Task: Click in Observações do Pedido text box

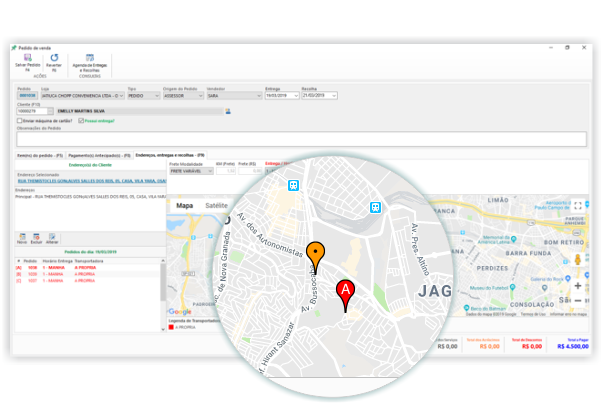Action: tap(301, 139)
